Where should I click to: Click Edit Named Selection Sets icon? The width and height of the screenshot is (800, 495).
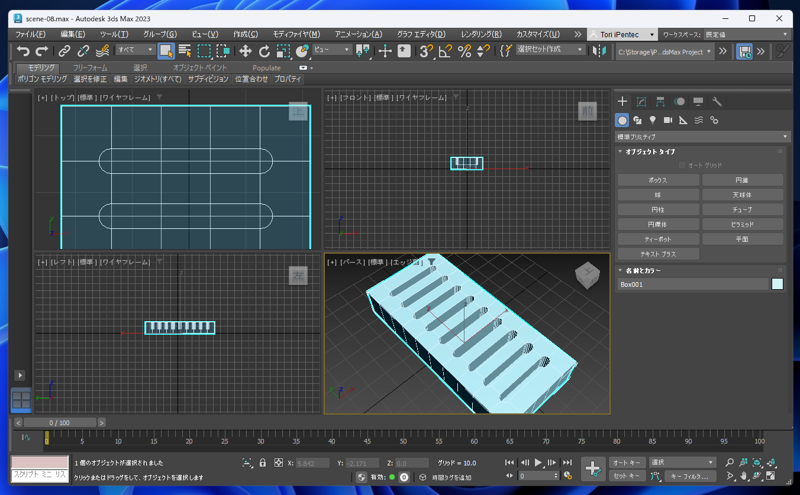[506, 51]
